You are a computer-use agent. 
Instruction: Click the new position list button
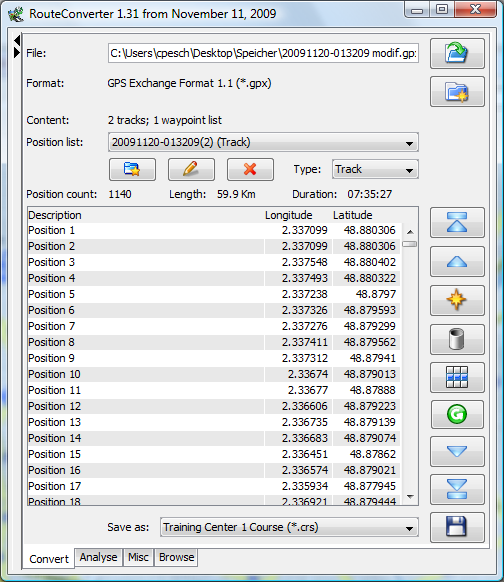(132, 170)
